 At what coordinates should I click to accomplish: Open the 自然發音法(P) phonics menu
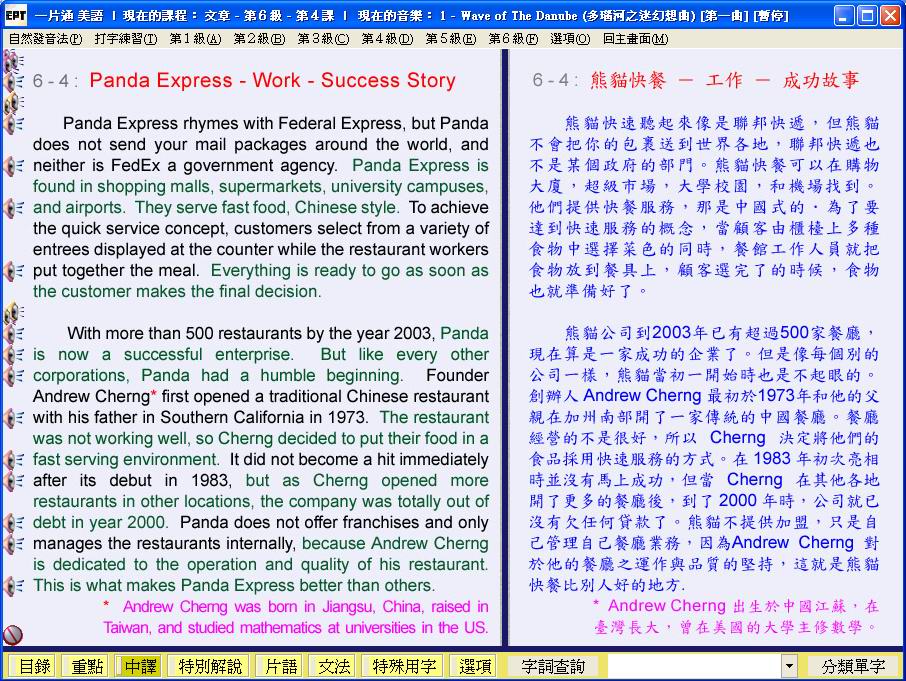(x=45, y=38)
